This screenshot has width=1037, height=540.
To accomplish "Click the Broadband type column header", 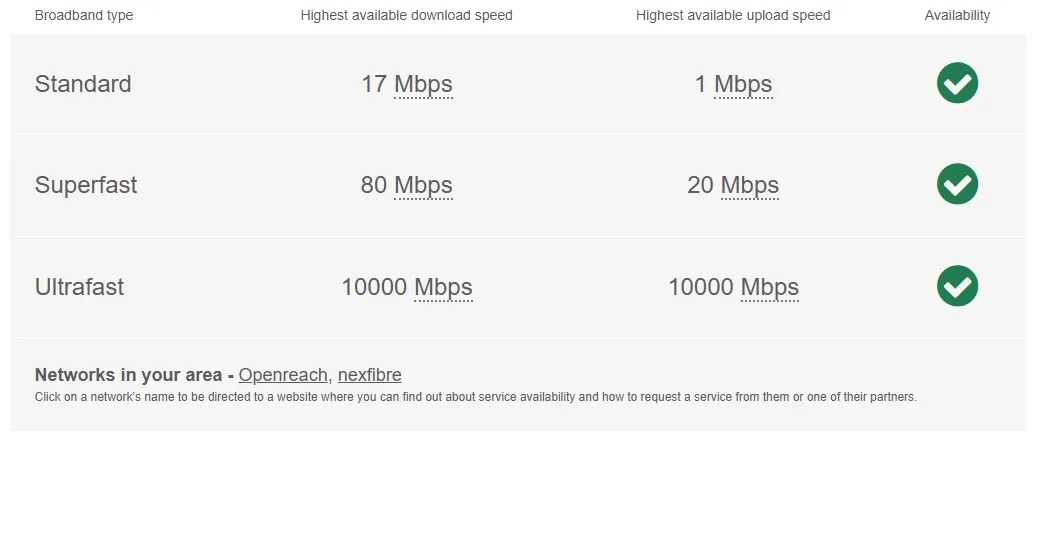I will tap(84, 15).
